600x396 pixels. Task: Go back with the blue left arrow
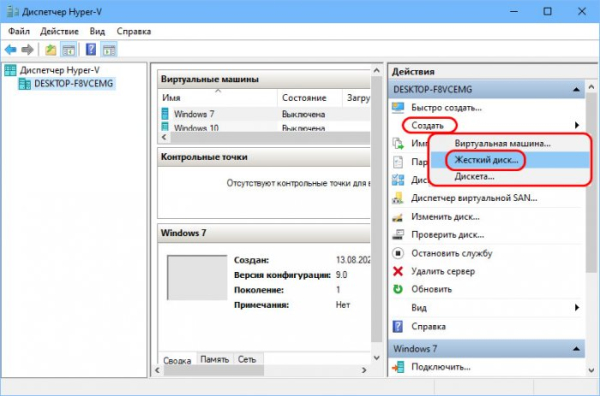point(11,49)
